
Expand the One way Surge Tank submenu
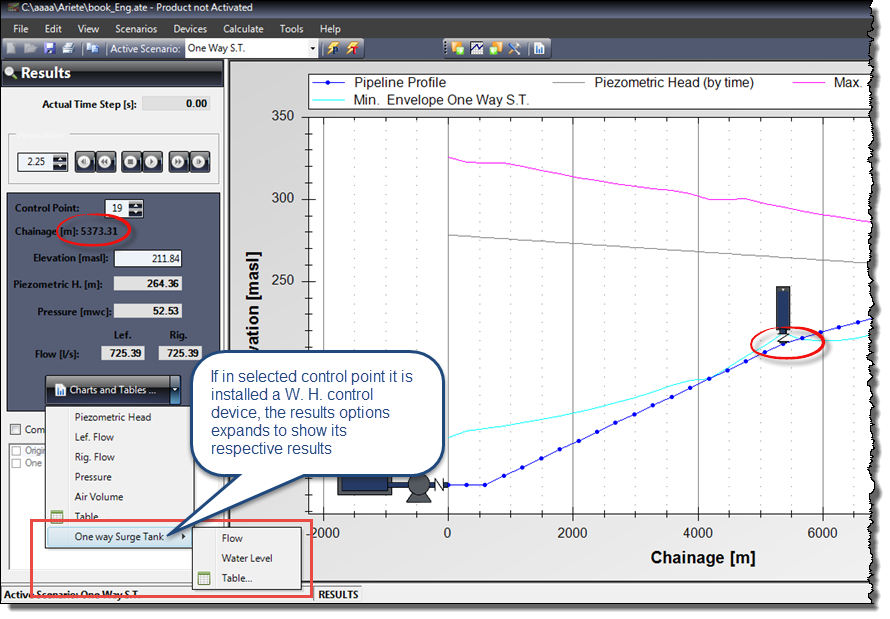[120, 537]
